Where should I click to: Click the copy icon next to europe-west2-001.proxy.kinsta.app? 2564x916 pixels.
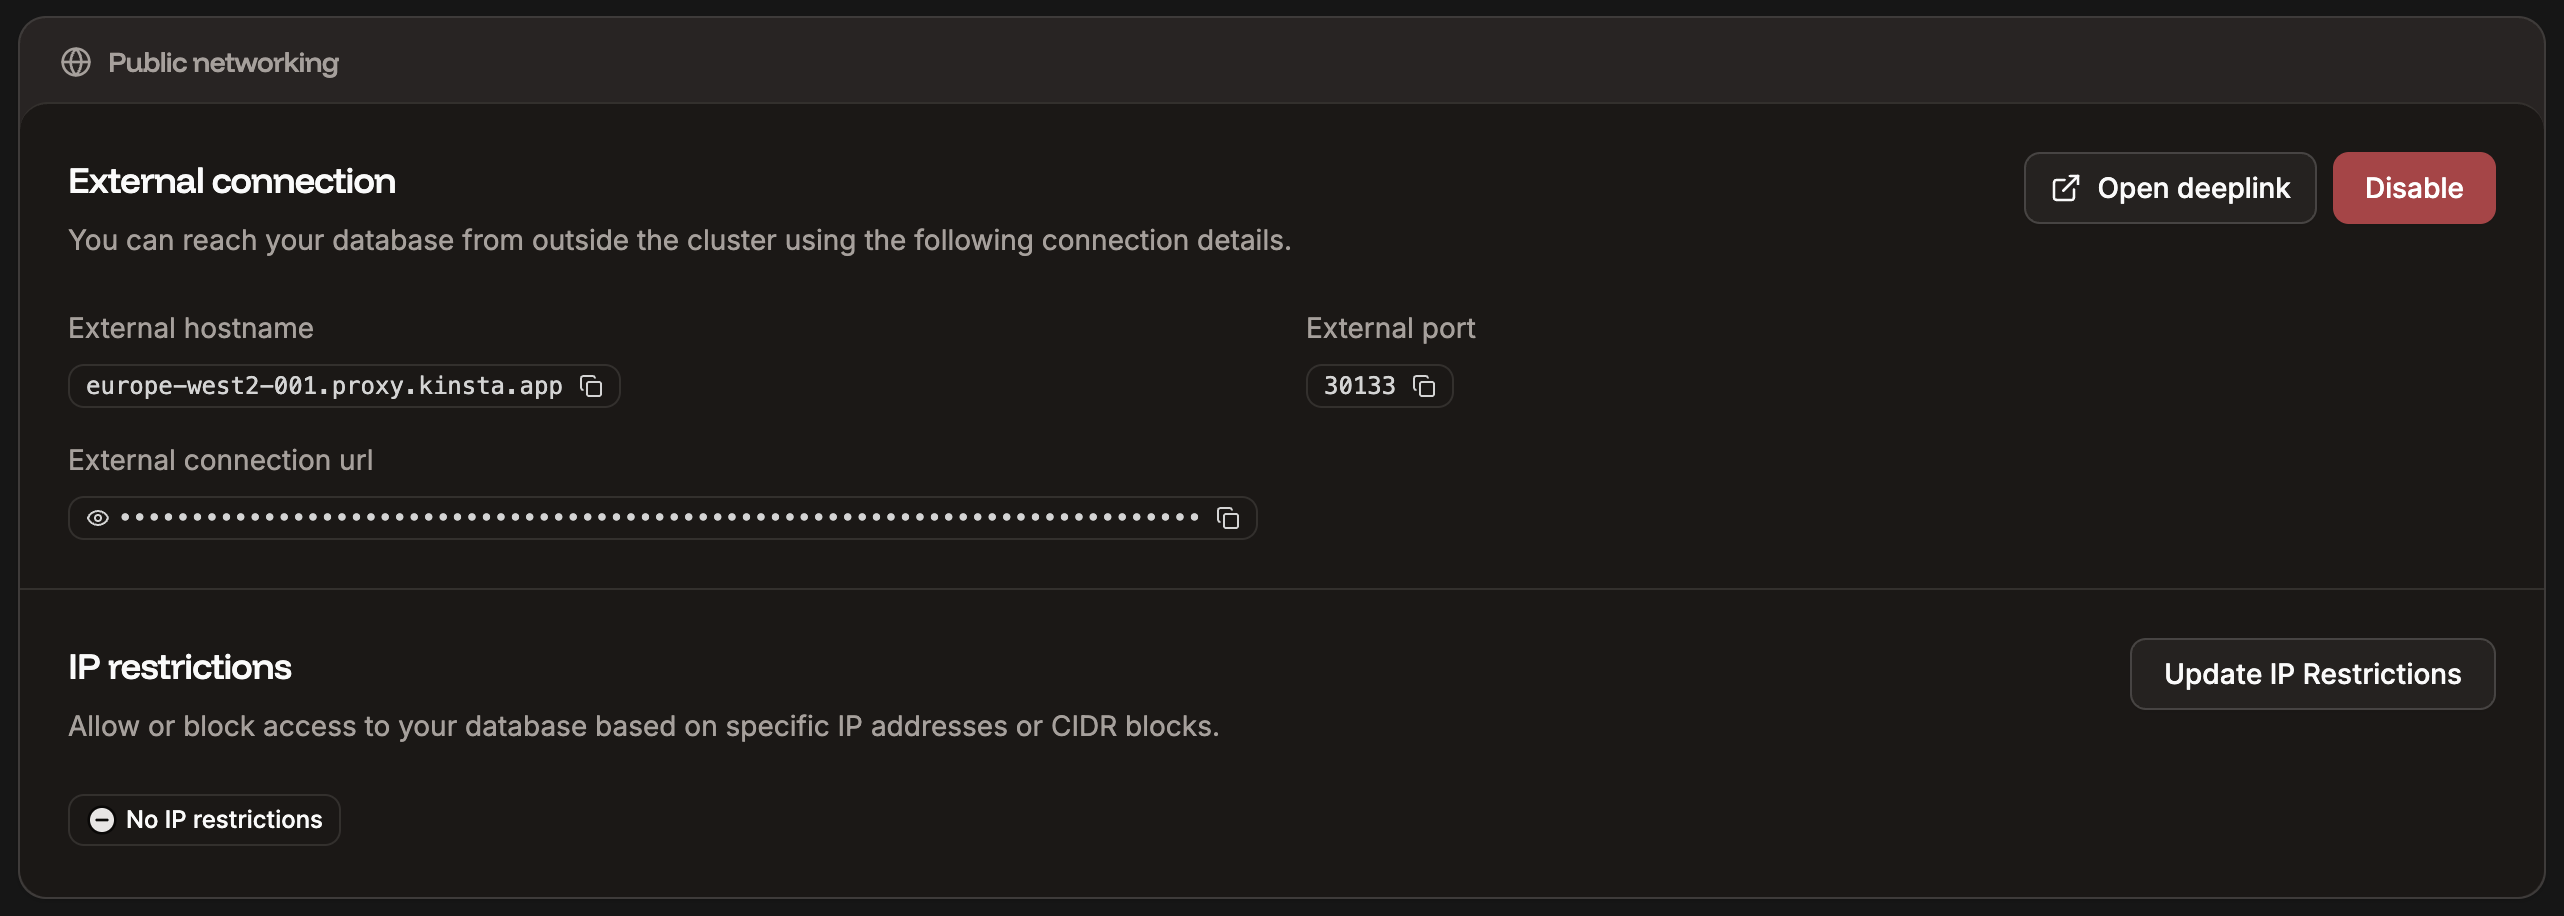590,386
